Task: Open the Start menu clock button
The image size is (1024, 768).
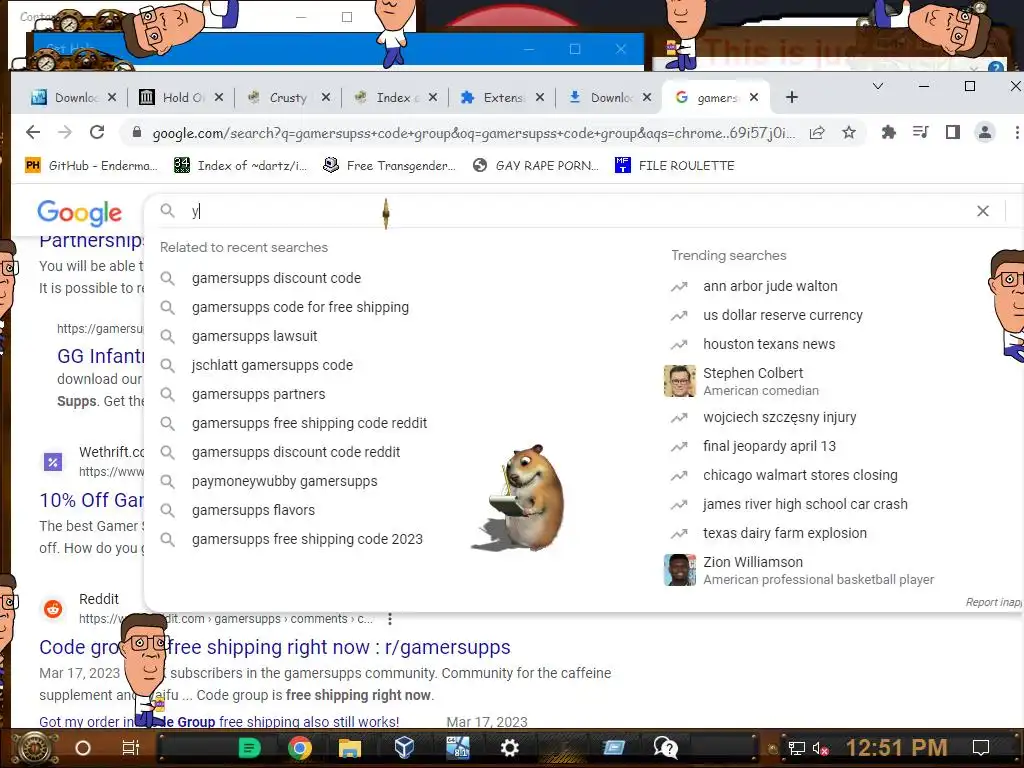Action: (x=34, y=748)
